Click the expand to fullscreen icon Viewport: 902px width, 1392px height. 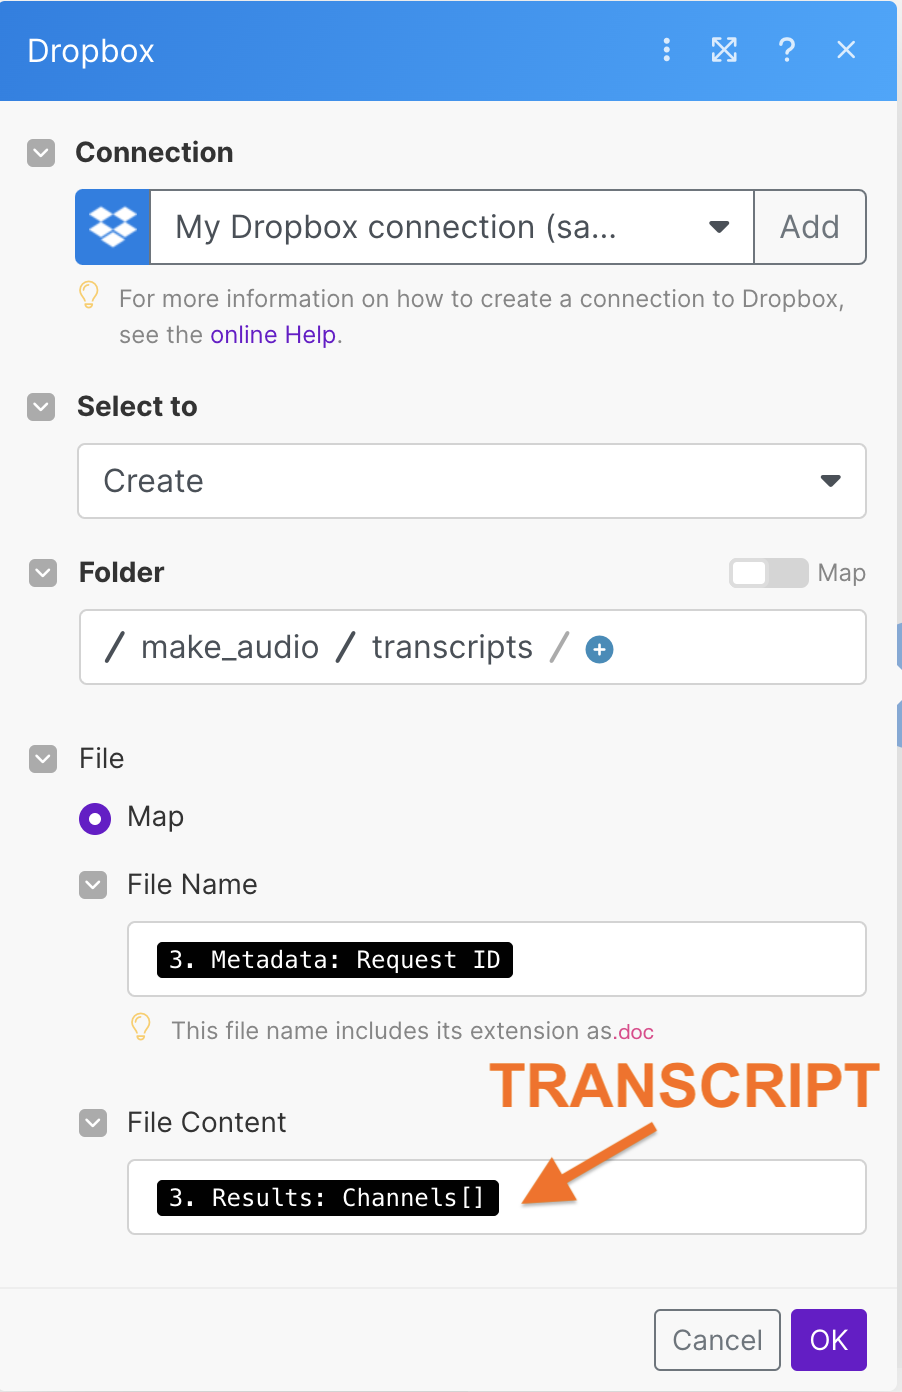click(x=724, y=50)
